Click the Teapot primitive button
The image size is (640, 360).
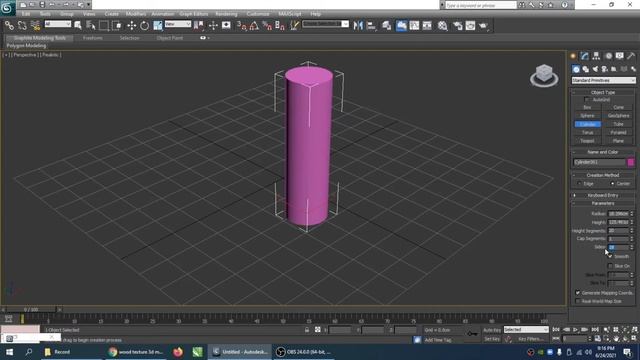click(x=587, y=141)
